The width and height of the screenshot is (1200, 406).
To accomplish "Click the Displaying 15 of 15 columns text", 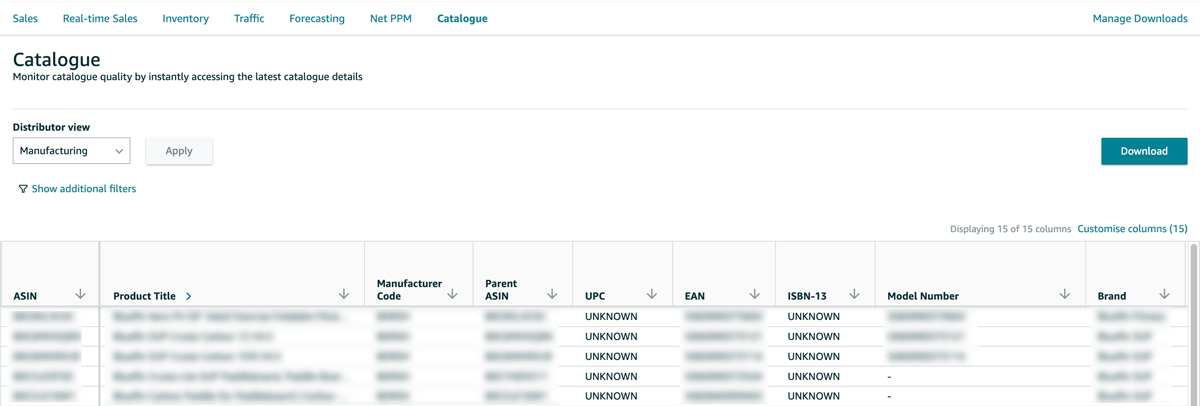I will pyautogui.click(x=1010, y=229).
